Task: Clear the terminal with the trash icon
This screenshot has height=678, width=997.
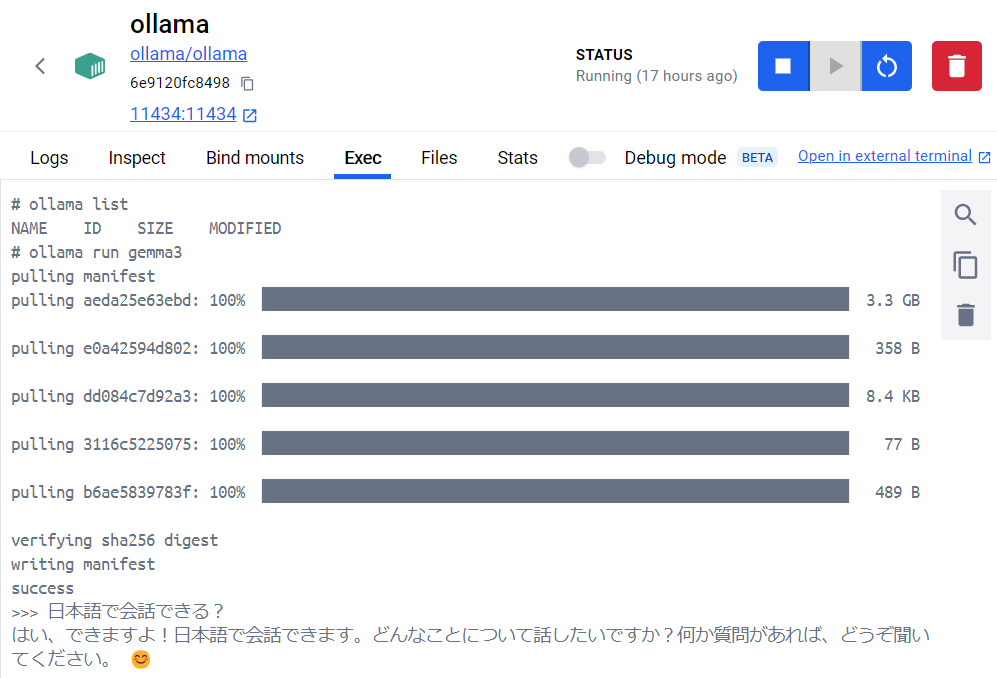Action: click(964, 314)
